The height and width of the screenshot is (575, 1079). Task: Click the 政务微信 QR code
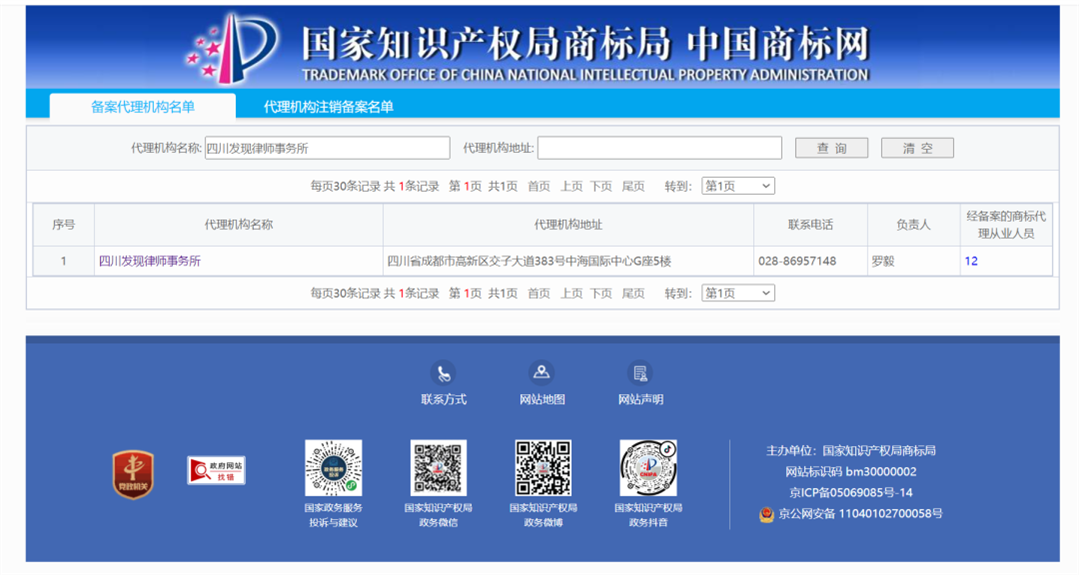(x=438, y=468)
